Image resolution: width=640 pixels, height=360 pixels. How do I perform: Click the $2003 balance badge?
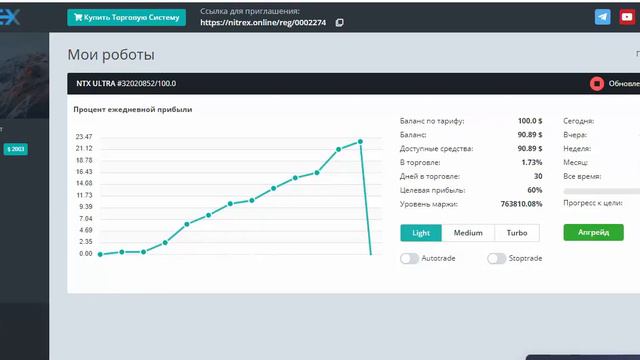pos(16,149)
